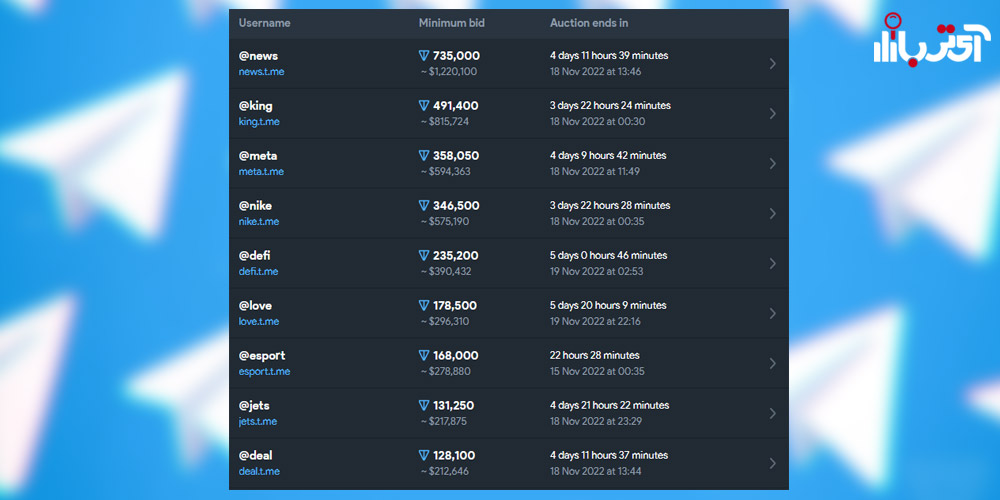This screenshot has width=1000, height=500.
Task: Follow the news.t.me link
Action: (261, 71)
